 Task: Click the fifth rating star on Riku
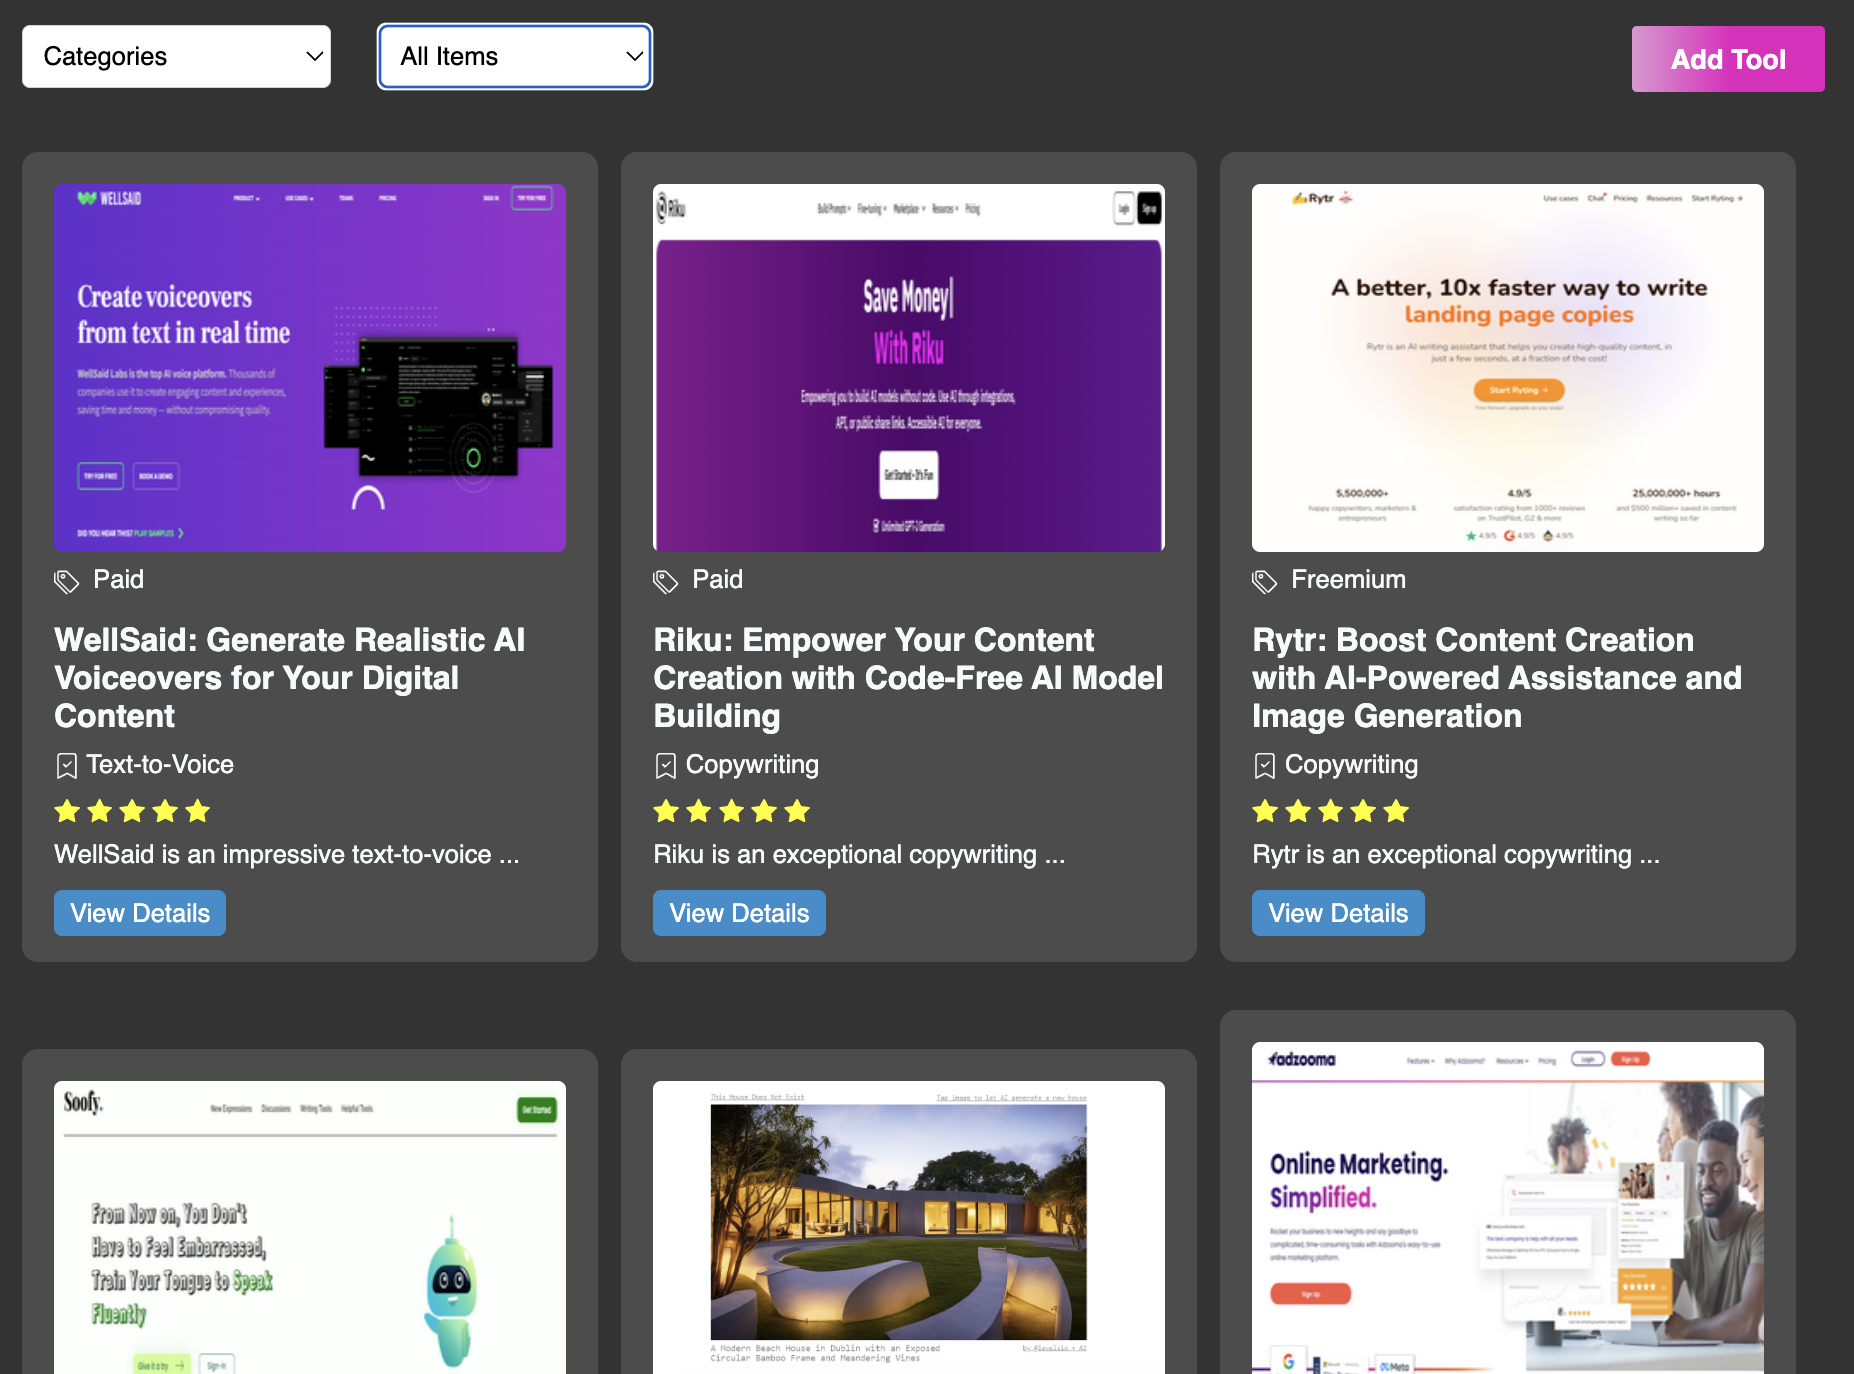(x=797, y=811)
